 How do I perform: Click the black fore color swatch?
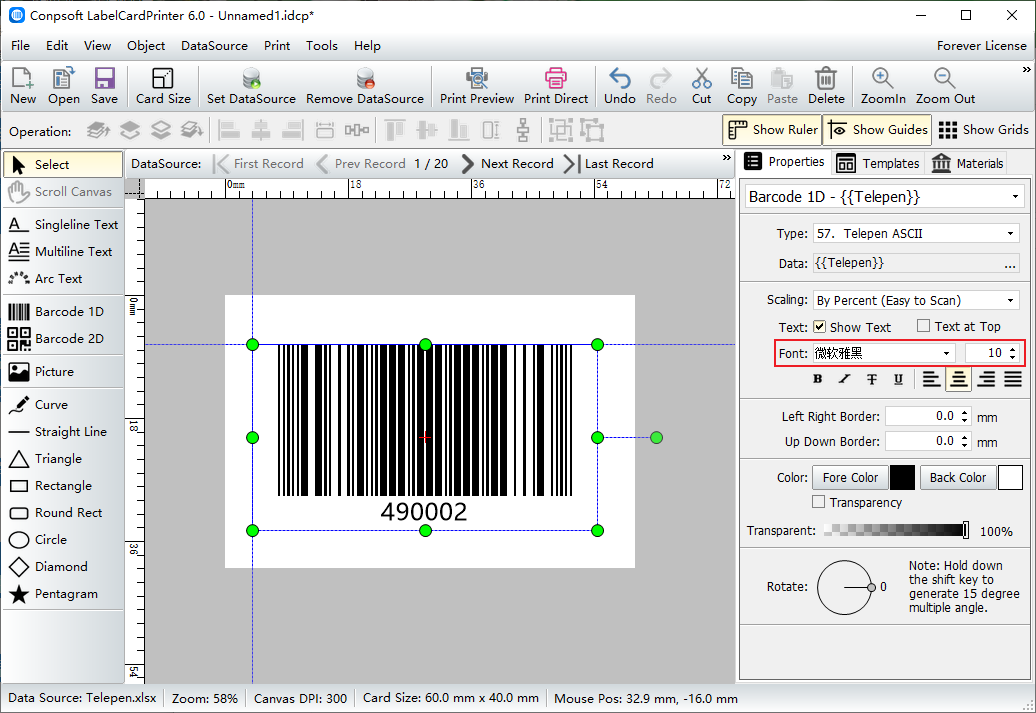click(903, 477)
